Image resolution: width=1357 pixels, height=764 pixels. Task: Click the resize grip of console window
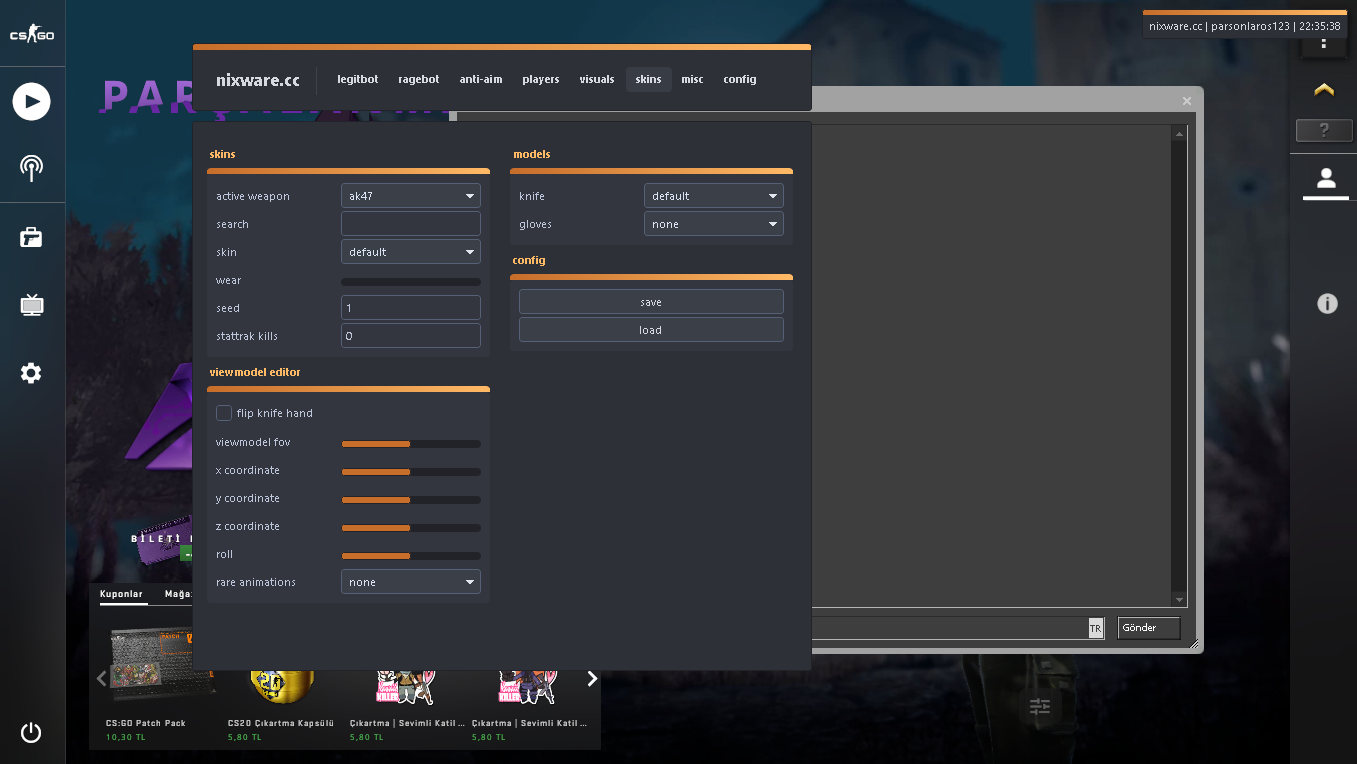1194,645
